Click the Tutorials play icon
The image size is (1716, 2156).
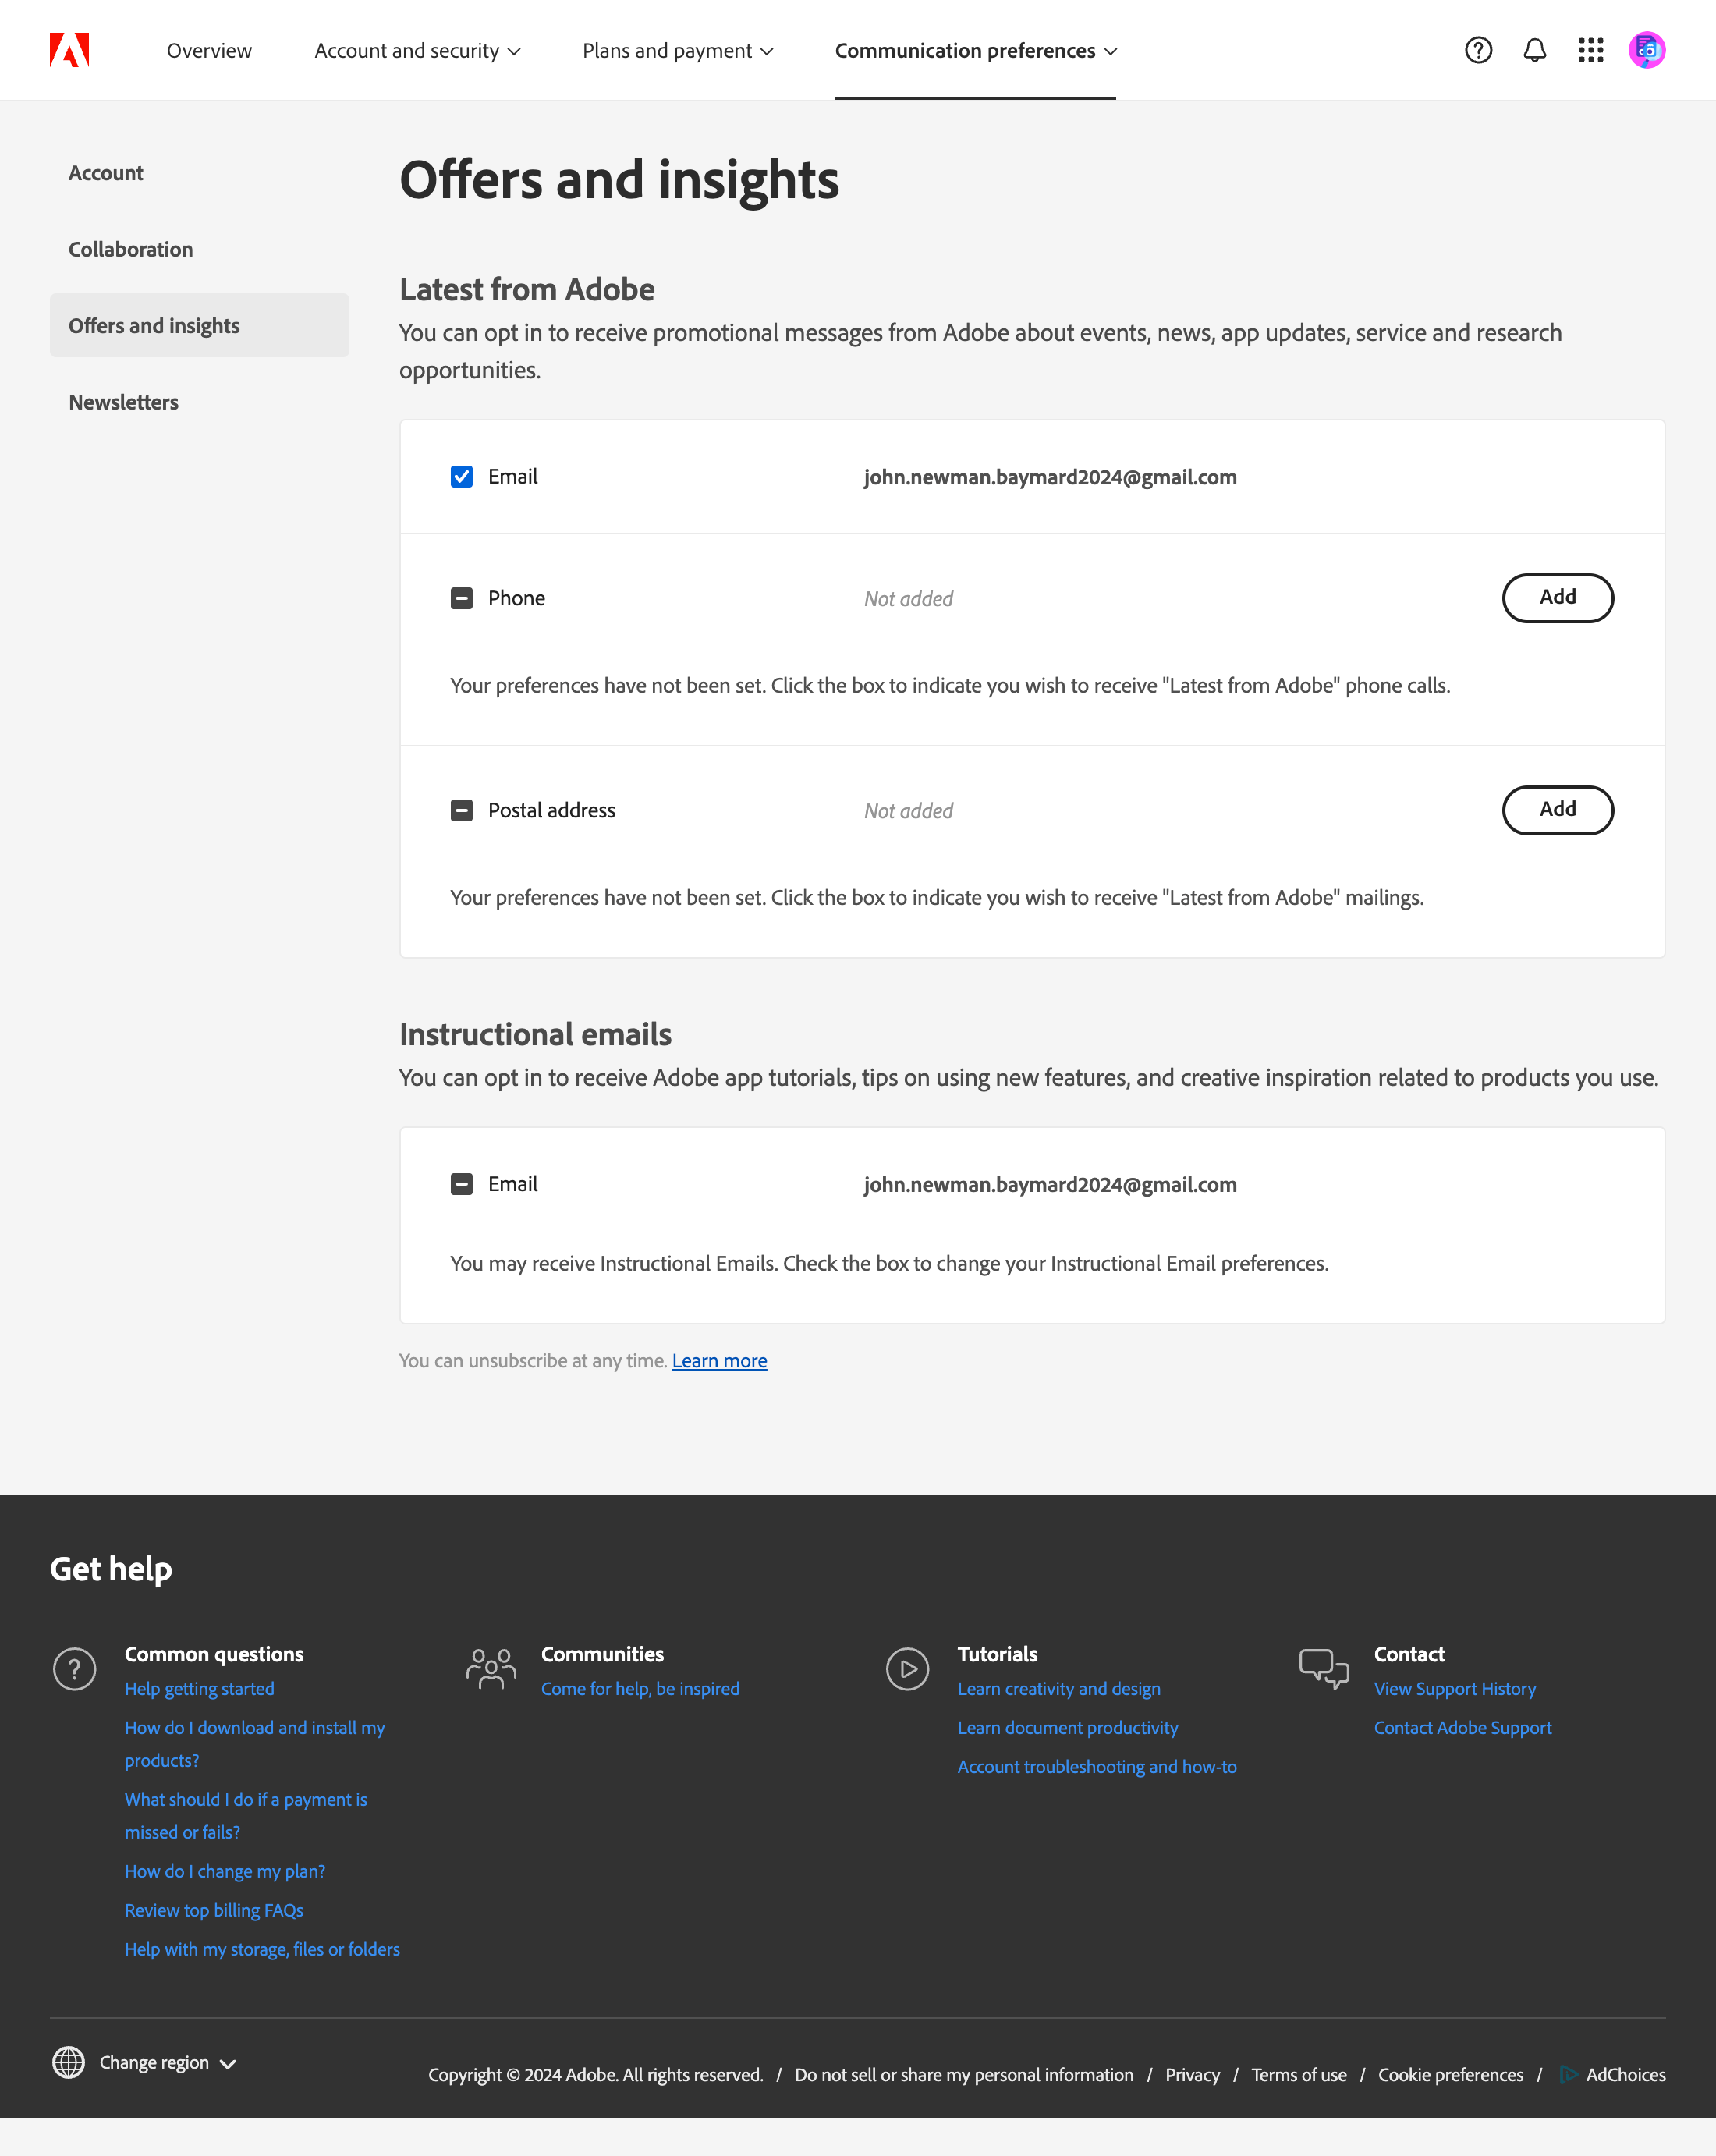point(907,1668)
